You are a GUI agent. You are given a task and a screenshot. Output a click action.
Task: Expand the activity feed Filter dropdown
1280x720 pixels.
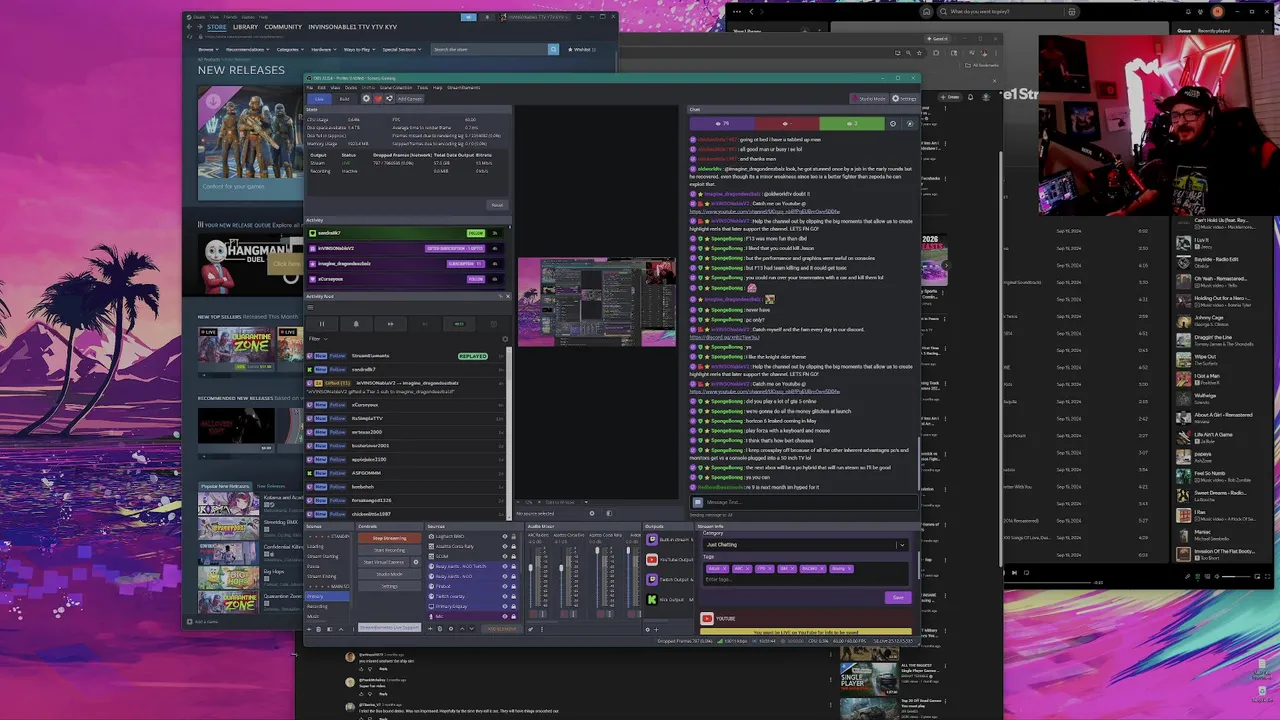coord(318,339)
